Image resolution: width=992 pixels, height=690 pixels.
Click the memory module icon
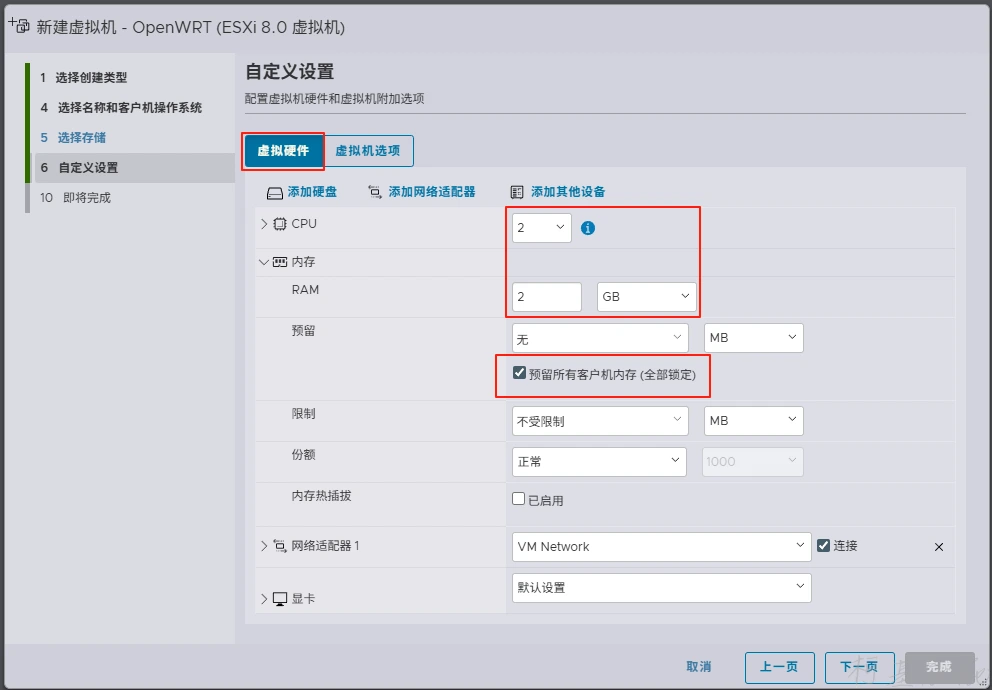click(280, 262)
